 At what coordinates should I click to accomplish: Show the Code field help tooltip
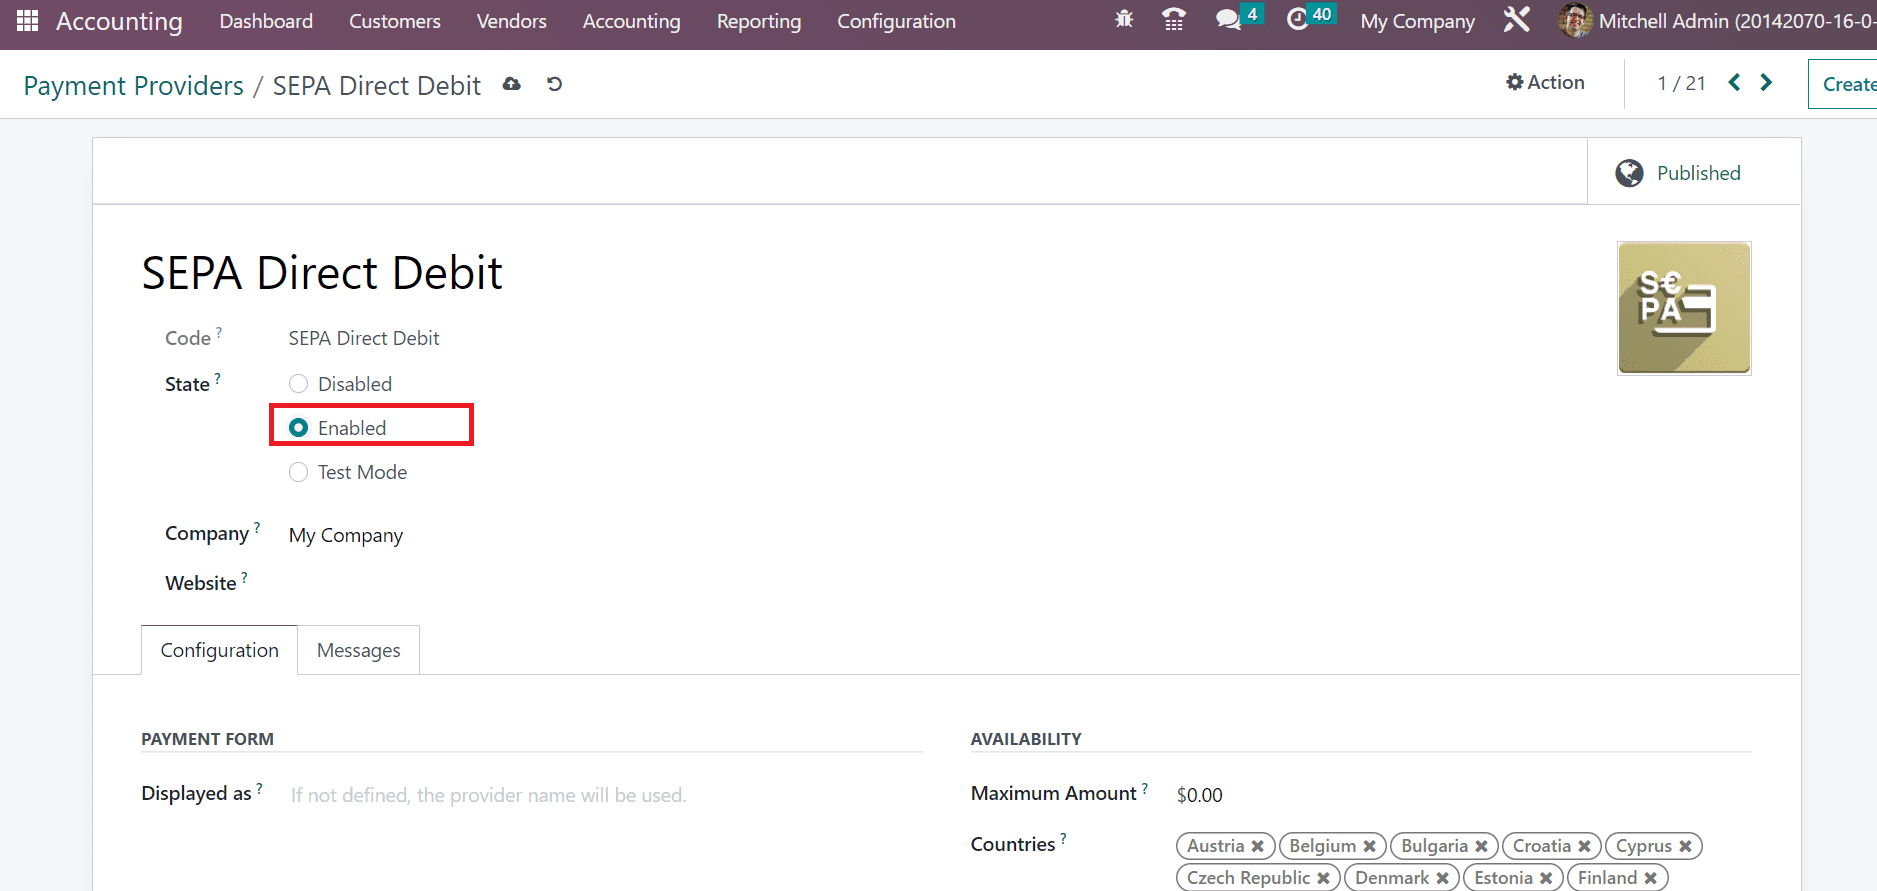tap(219, 332)
